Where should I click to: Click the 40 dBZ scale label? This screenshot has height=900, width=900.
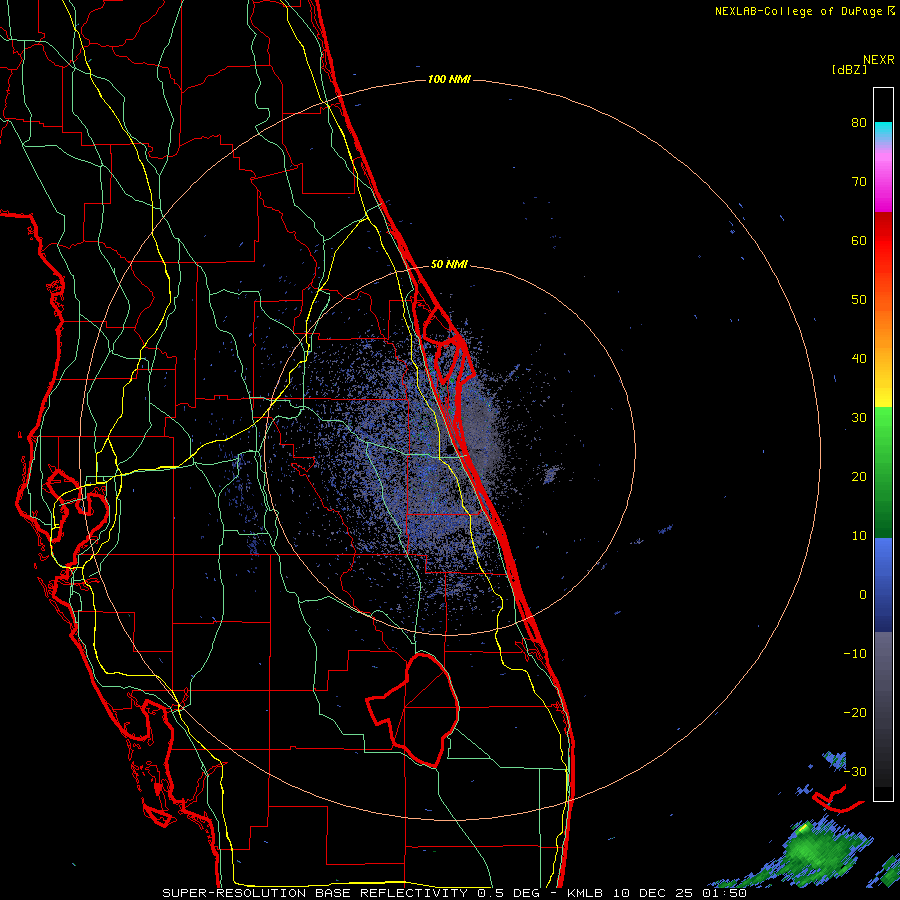(x=859, y=359)
